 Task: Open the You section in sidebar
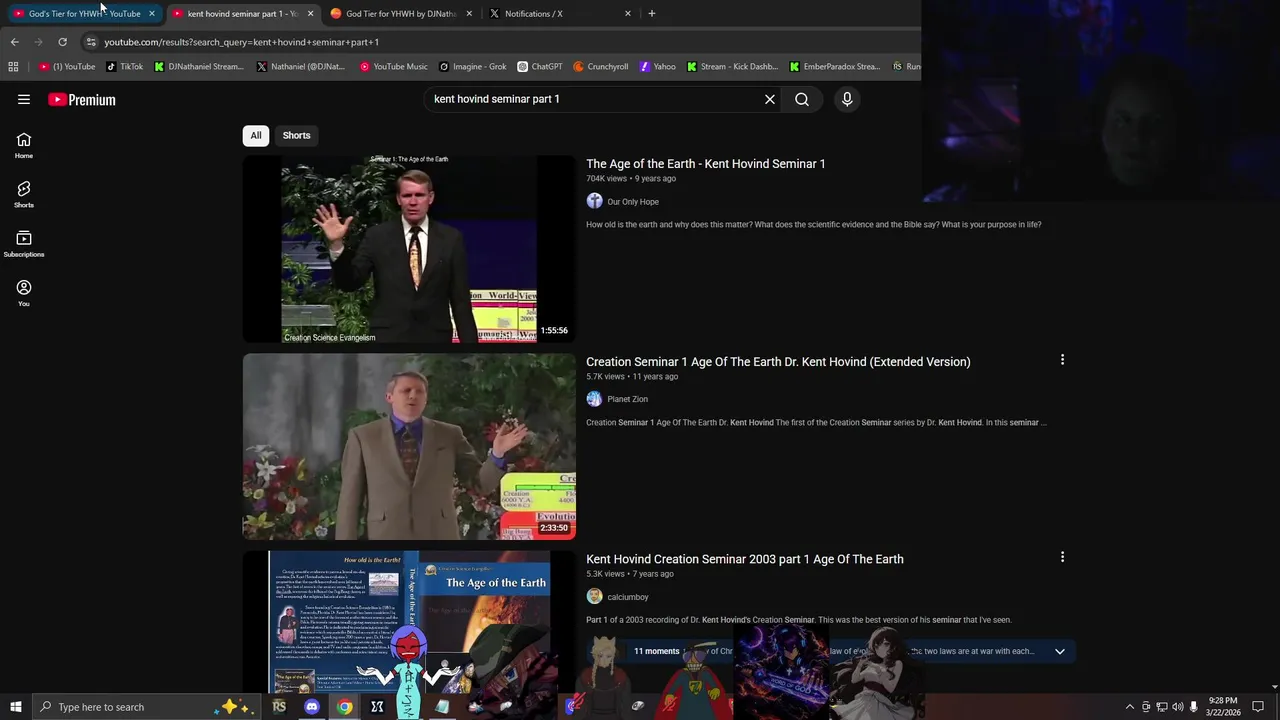(x=24, y=292)
